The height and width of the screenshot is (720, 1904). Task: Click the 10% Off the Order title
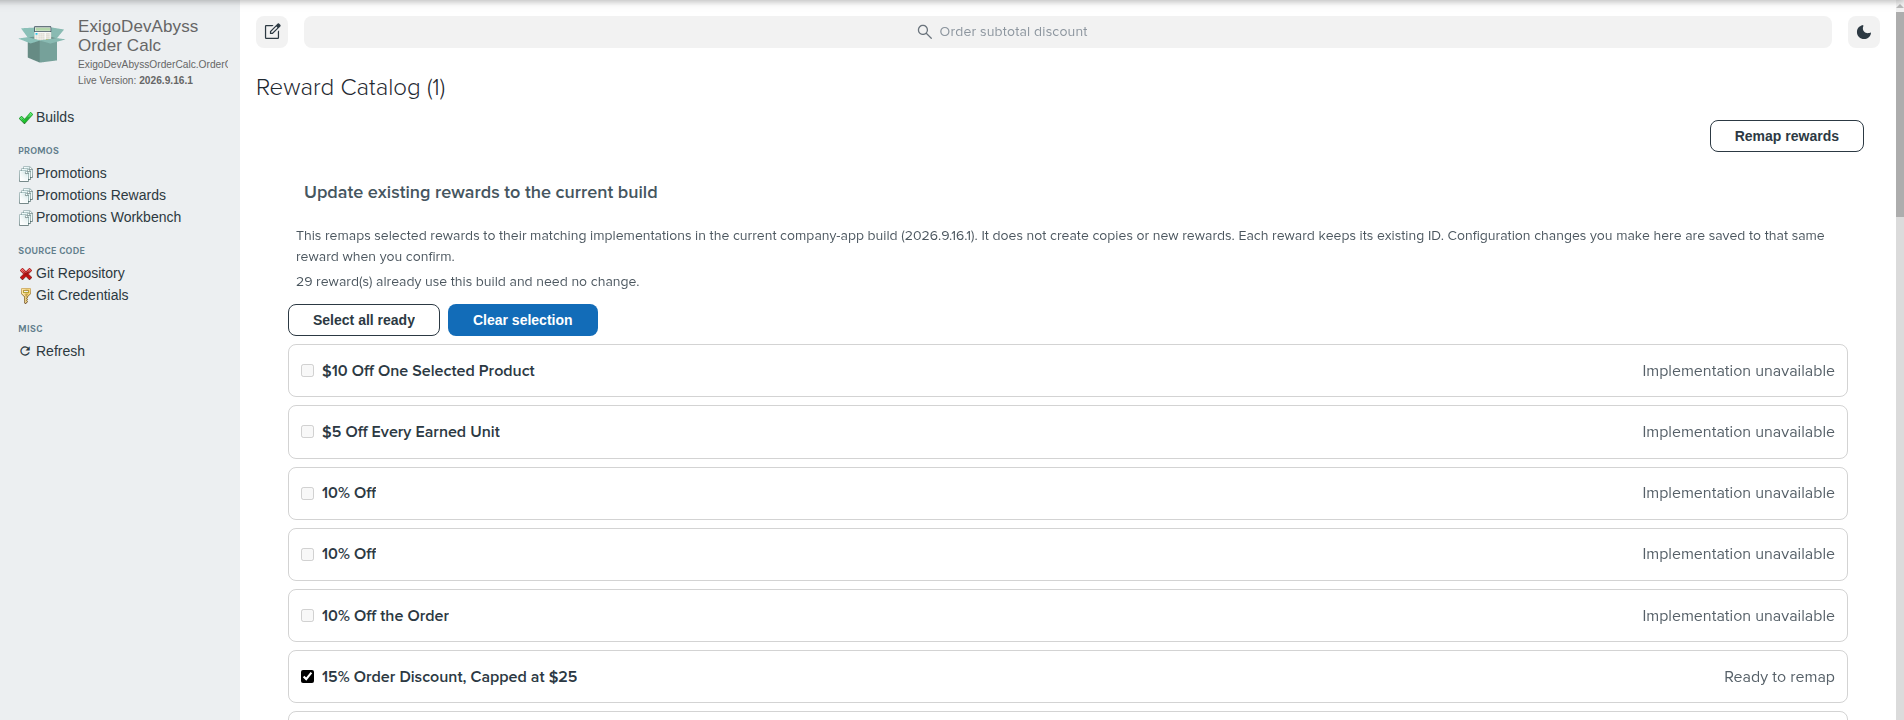385,616
